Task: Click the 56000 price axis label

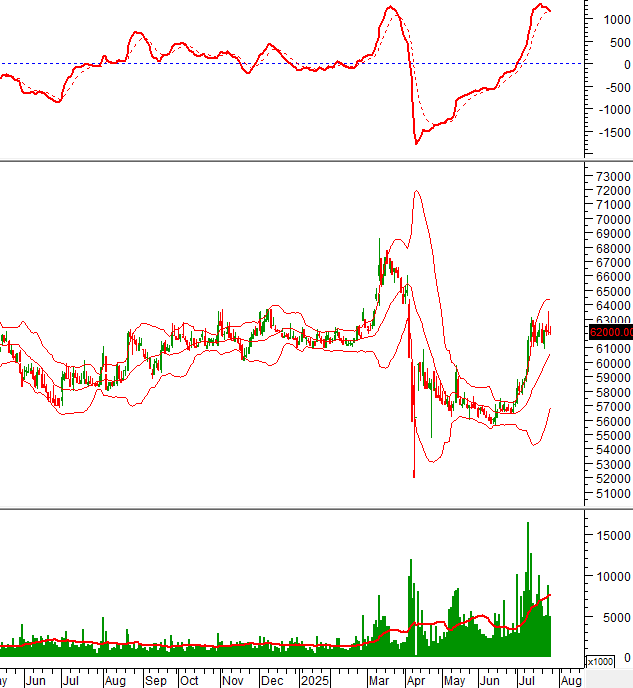Action: [613, 421]
